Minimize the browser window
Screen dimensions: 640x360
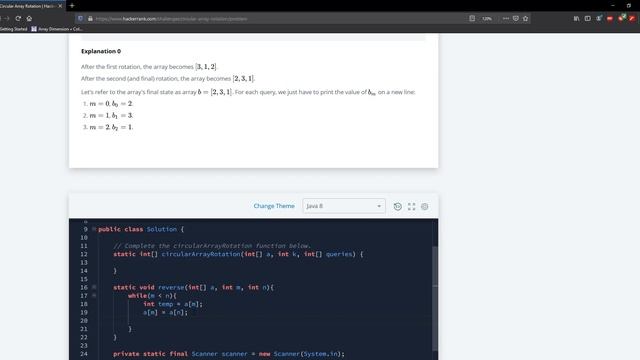613,5
